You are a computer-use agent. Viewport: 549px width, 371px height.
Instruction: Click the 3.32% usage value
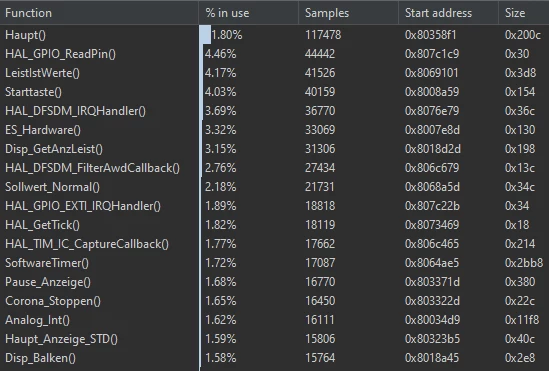[x=221, y=130]
